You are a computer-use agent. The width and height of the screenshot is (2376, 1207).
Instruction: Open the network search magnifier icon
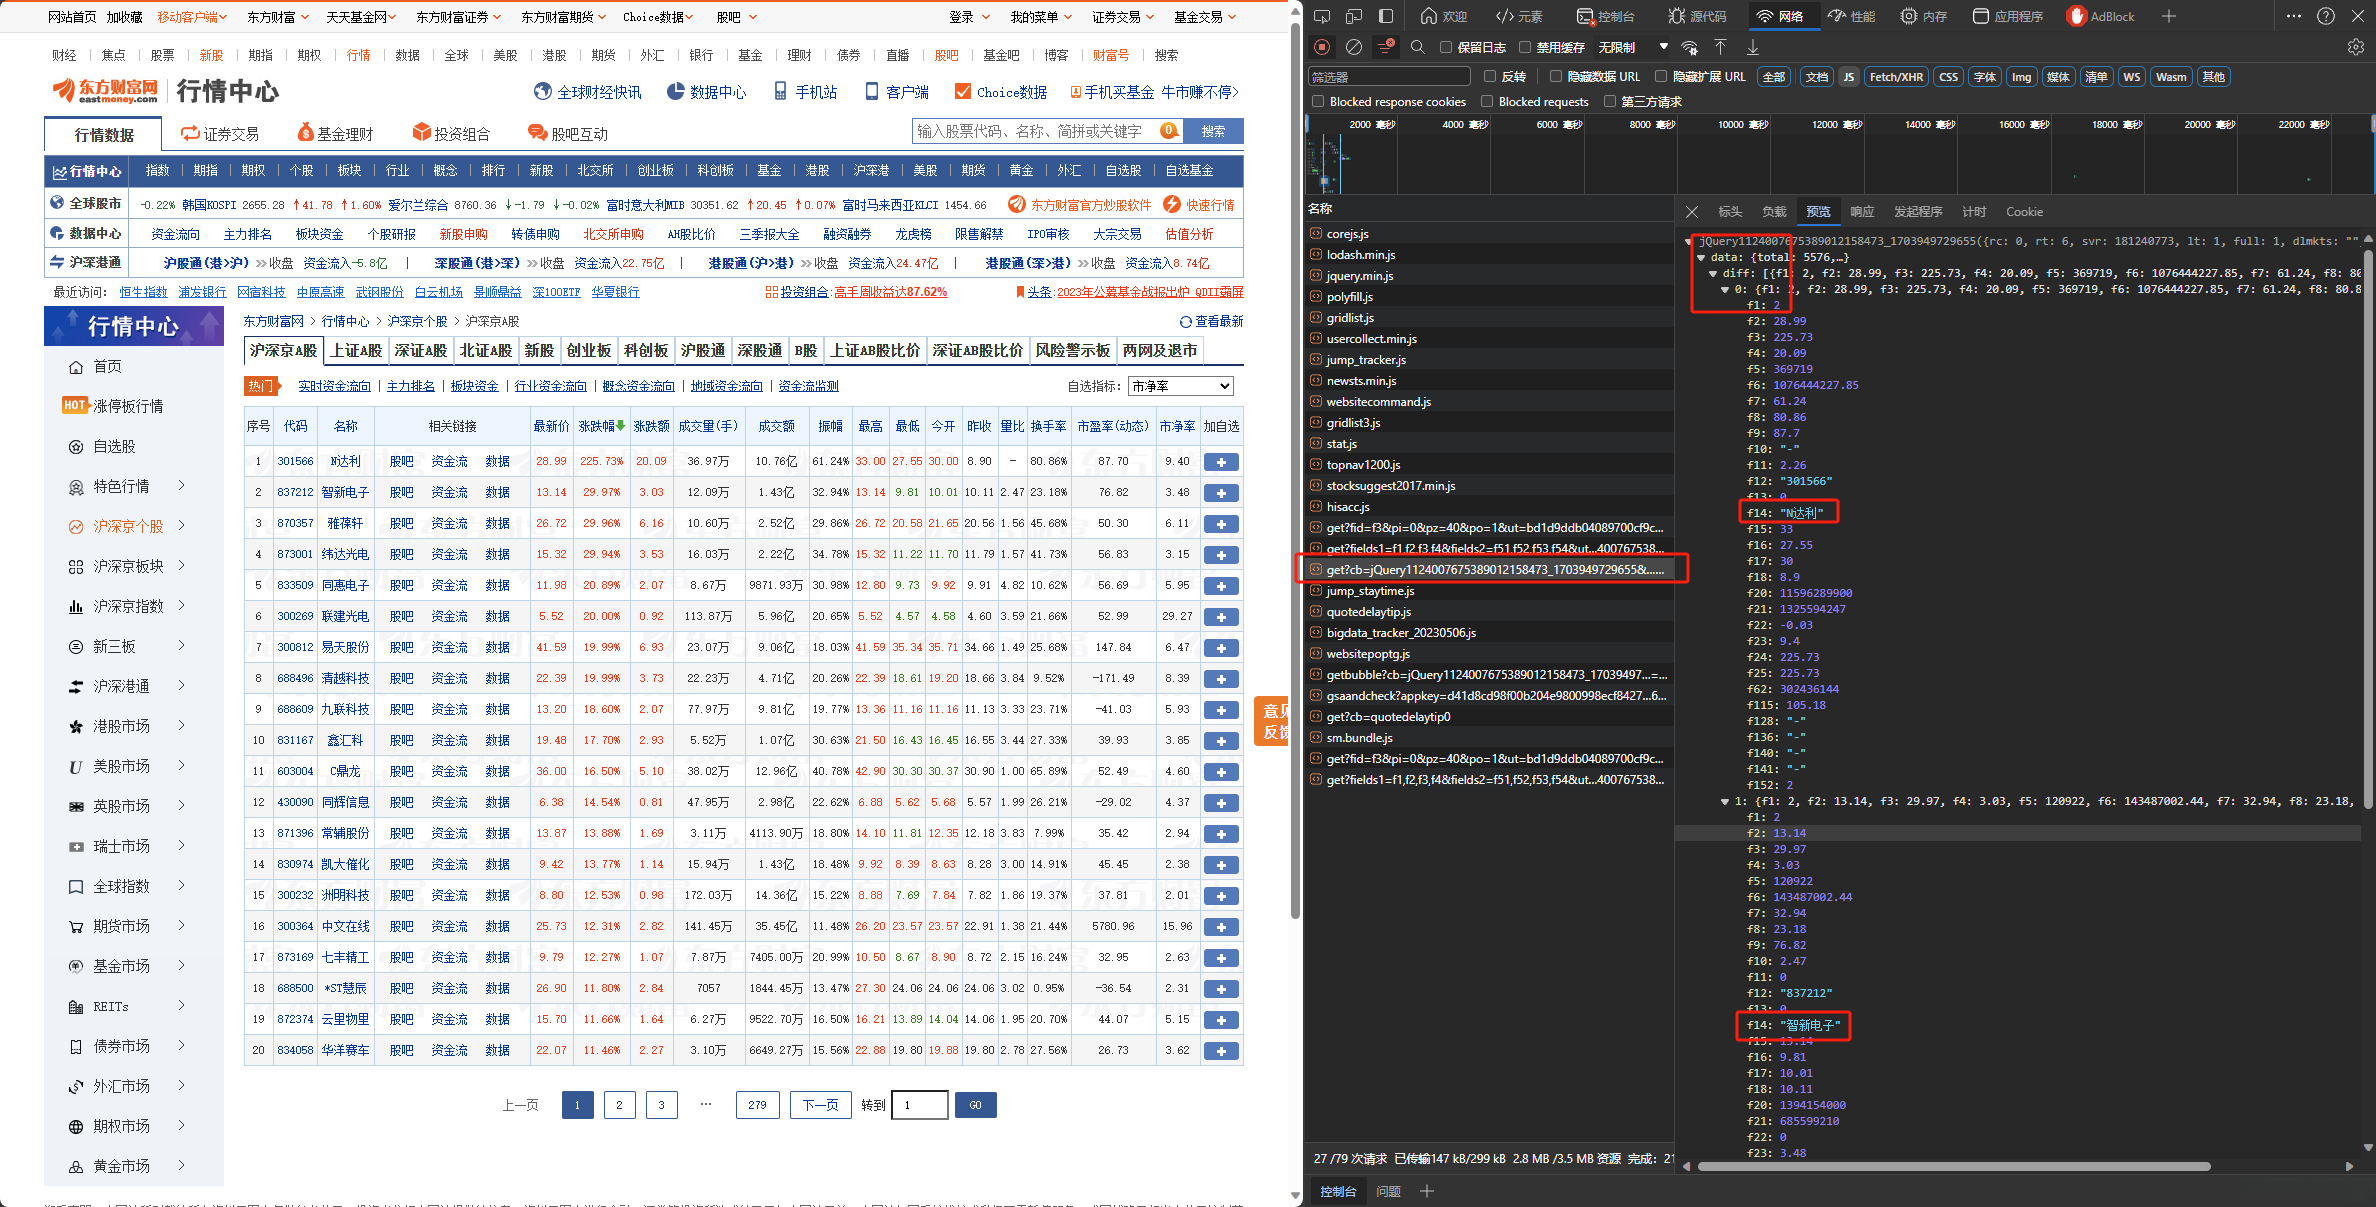click(x=1417, y=47)
